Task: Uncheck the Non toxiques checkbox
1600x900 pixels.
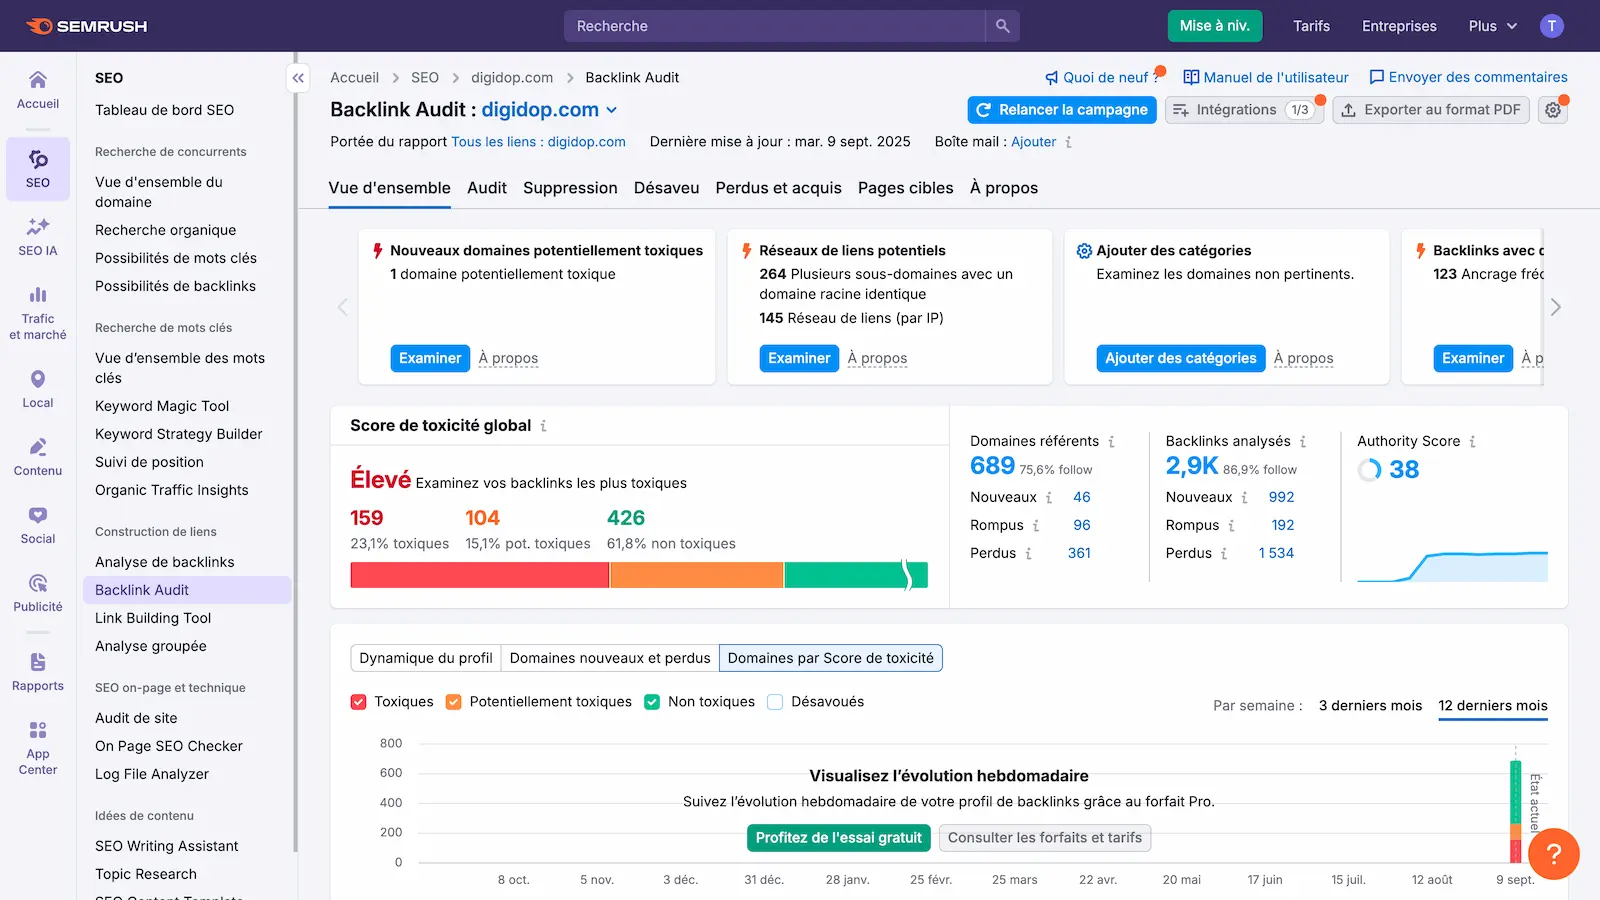Action: pyautogui.click(x=652, y=702)
